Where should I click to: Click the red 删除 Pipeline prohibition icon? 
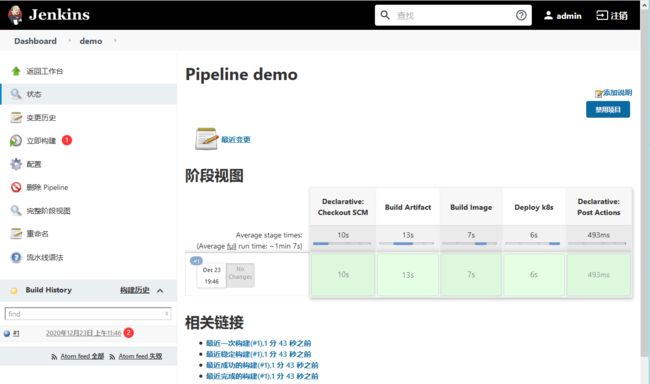(16, 187)
